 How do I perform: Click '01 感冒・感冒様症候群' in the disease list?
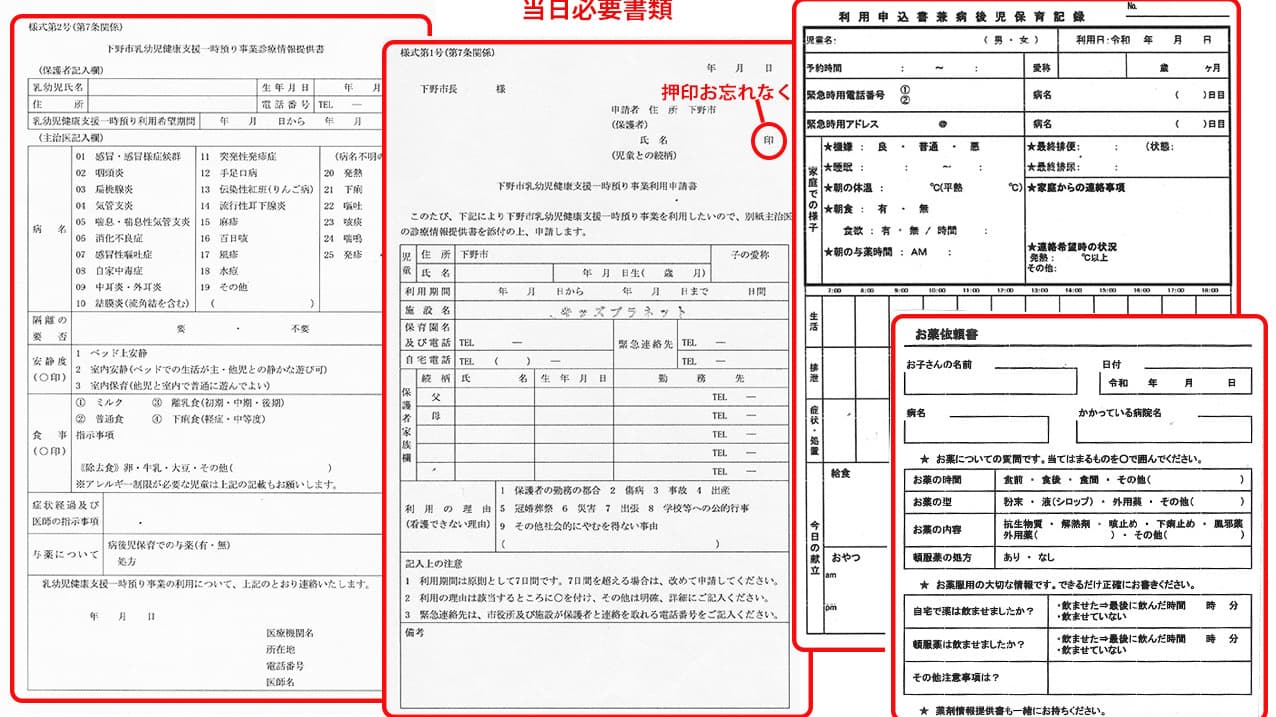[128, 157]
